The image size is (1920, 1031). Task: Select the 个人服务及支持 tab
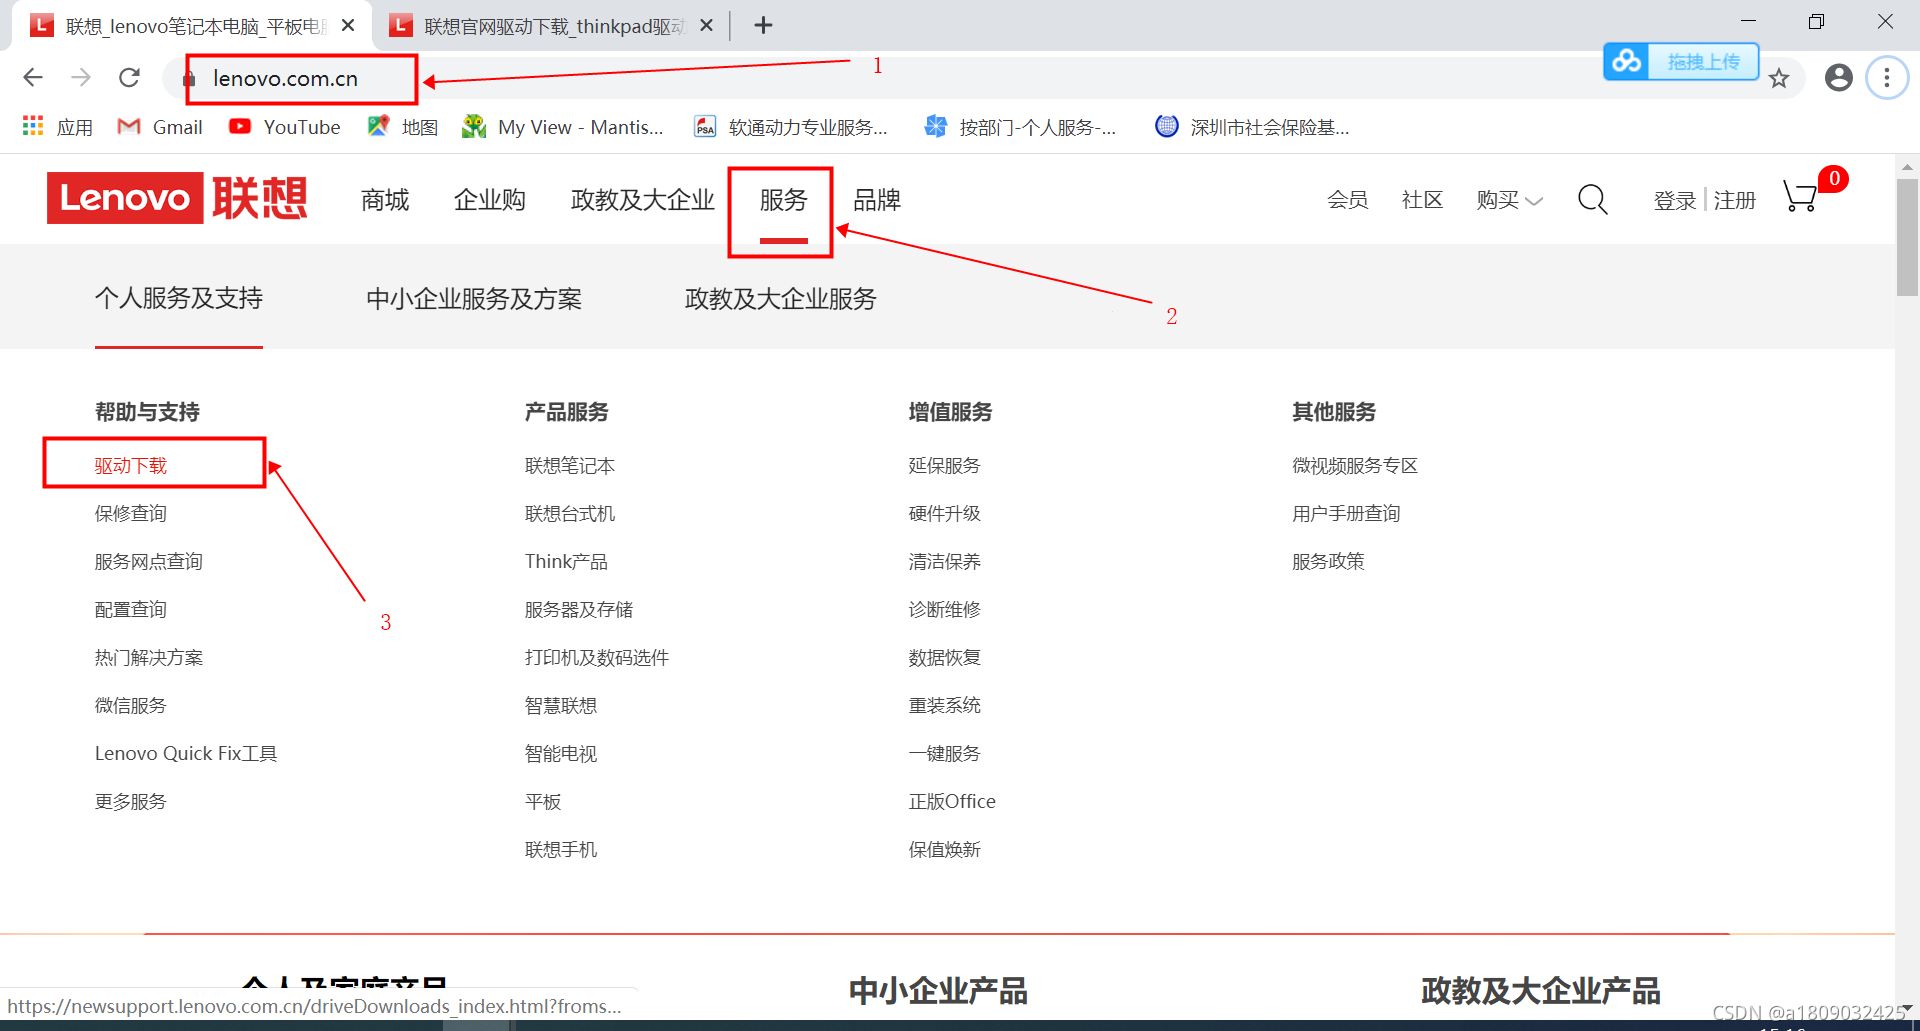pos(179,298)
